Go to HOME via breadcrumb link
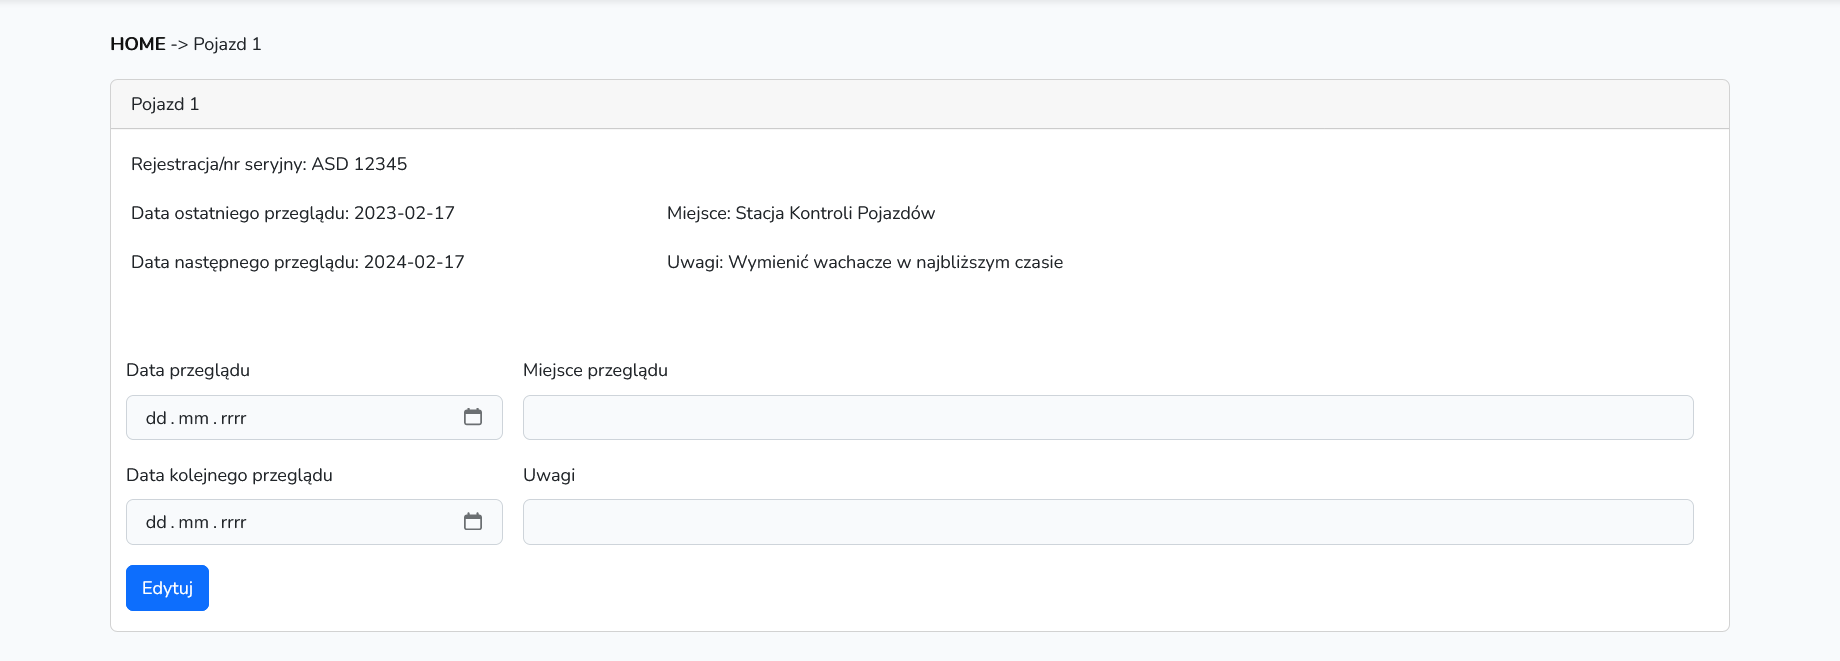 pos(138,44)
